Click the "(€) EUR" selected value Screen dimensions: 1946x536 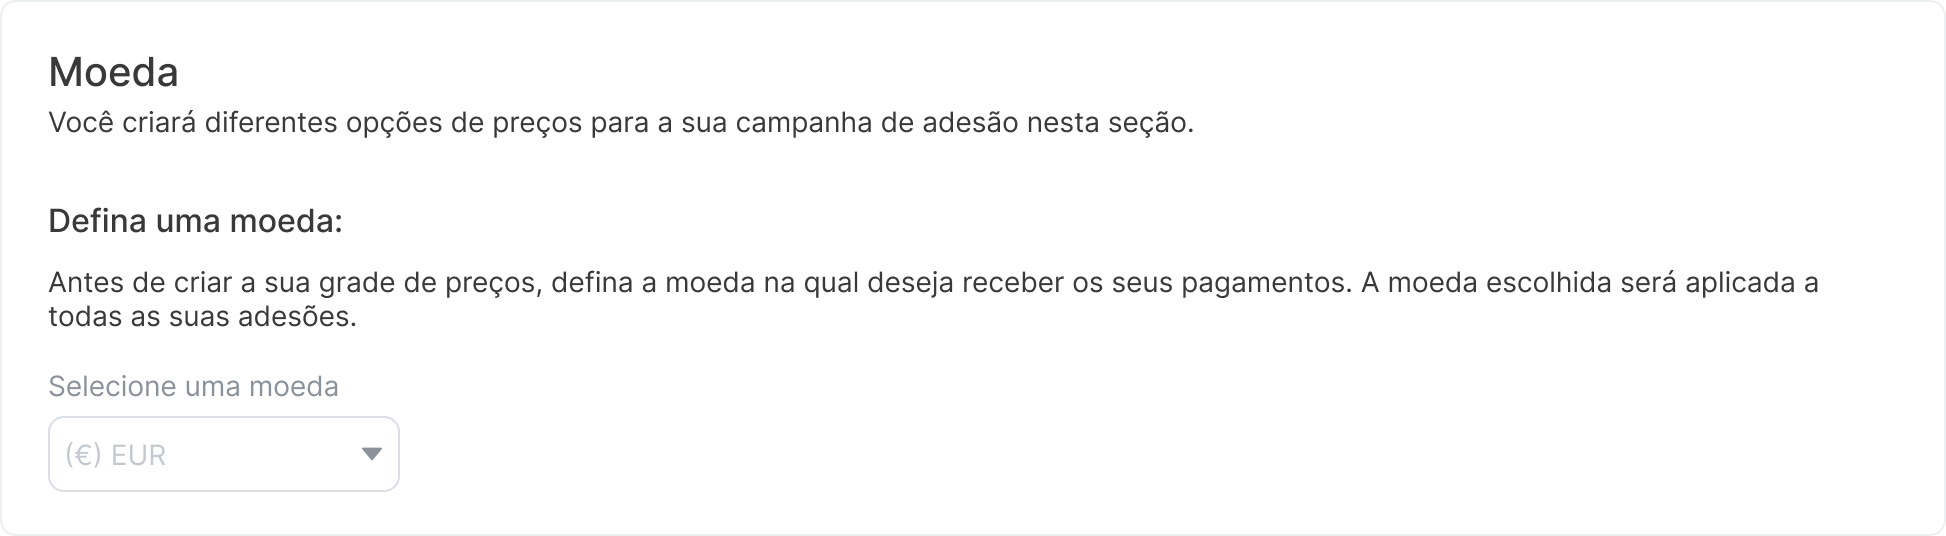pyautogui.click(x=115, y=456)
